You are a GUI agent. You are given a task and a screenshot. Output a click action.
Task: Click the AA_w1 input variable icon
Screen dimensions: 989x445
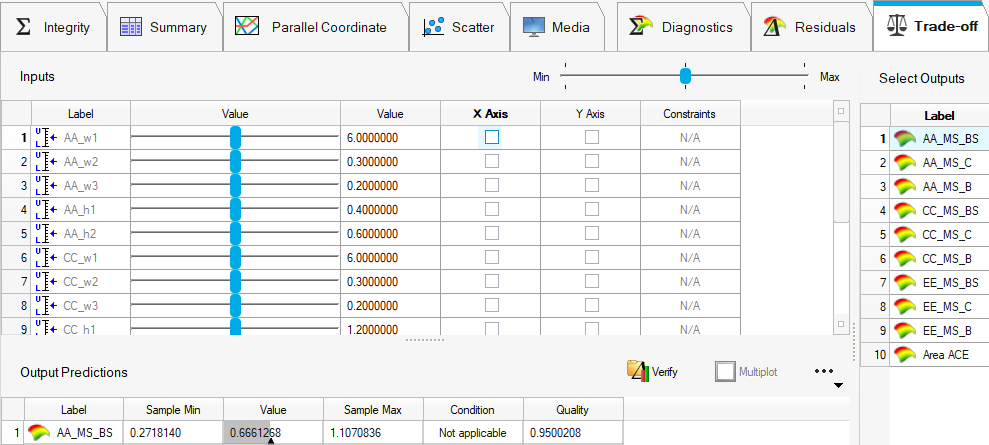tap(47, 137)
